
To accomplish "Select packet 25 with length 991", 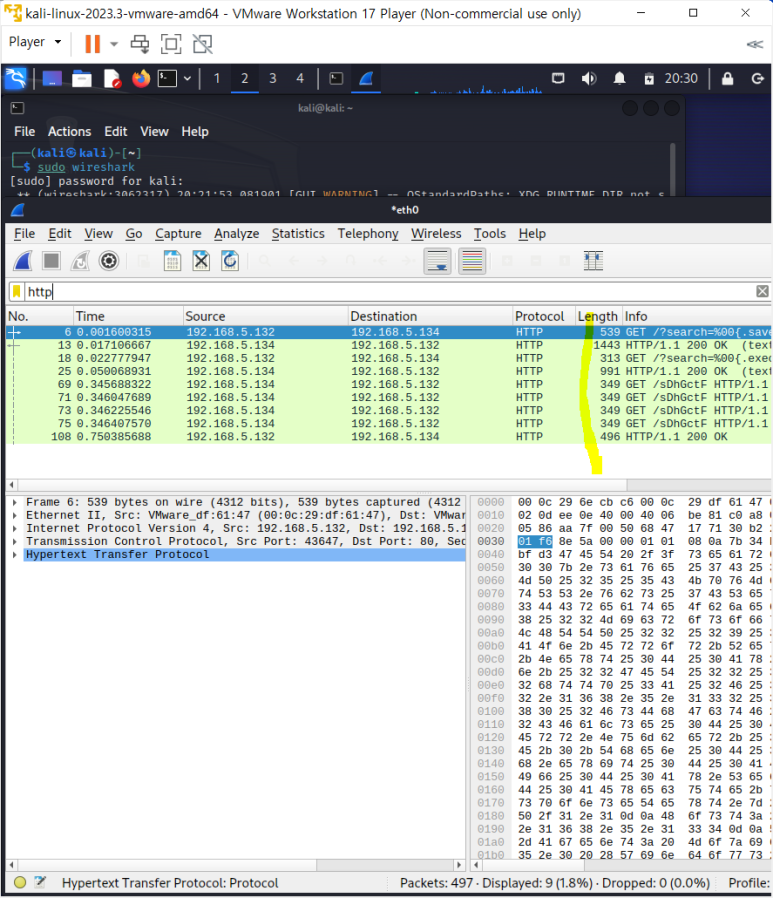I will pyautogui.click(x=389, y=371).
